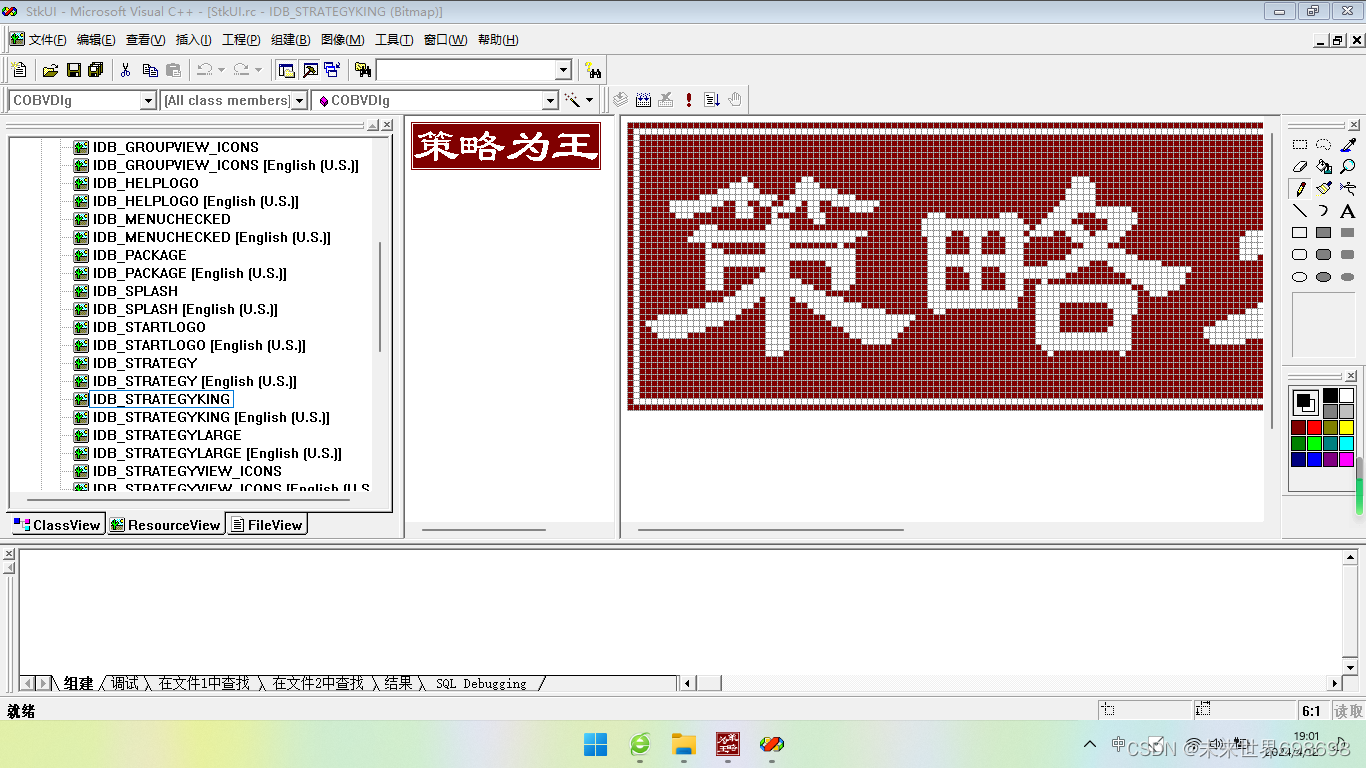1366x768 pixels.
Task: Pick the Fill bucket tool
Action: [1323, 166]
